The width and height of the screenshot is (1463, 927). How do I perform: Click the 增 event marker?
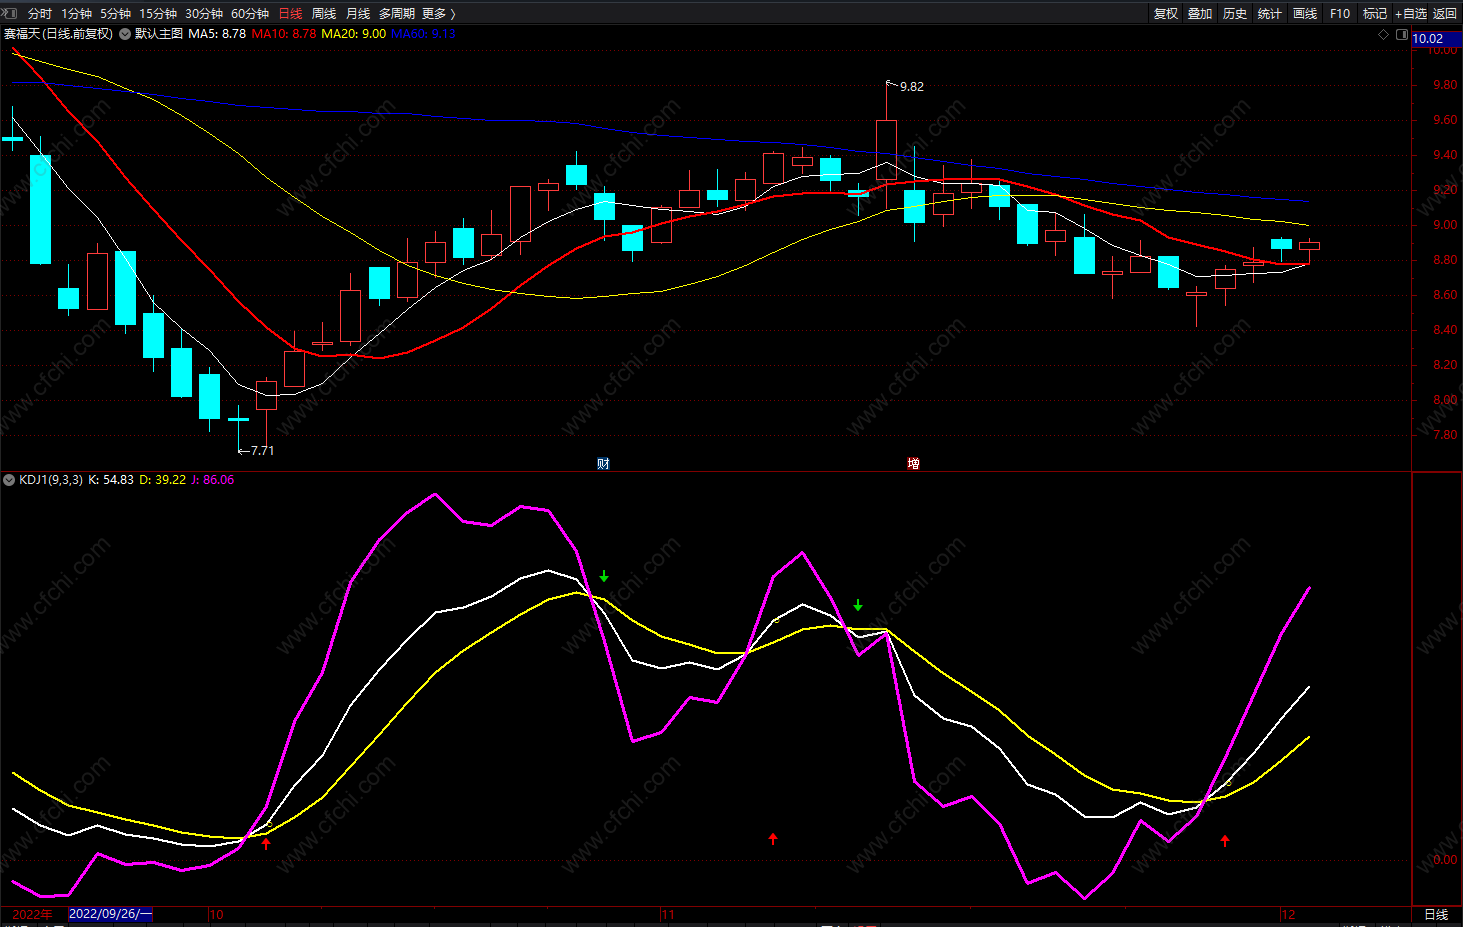[x=913, y=463]
